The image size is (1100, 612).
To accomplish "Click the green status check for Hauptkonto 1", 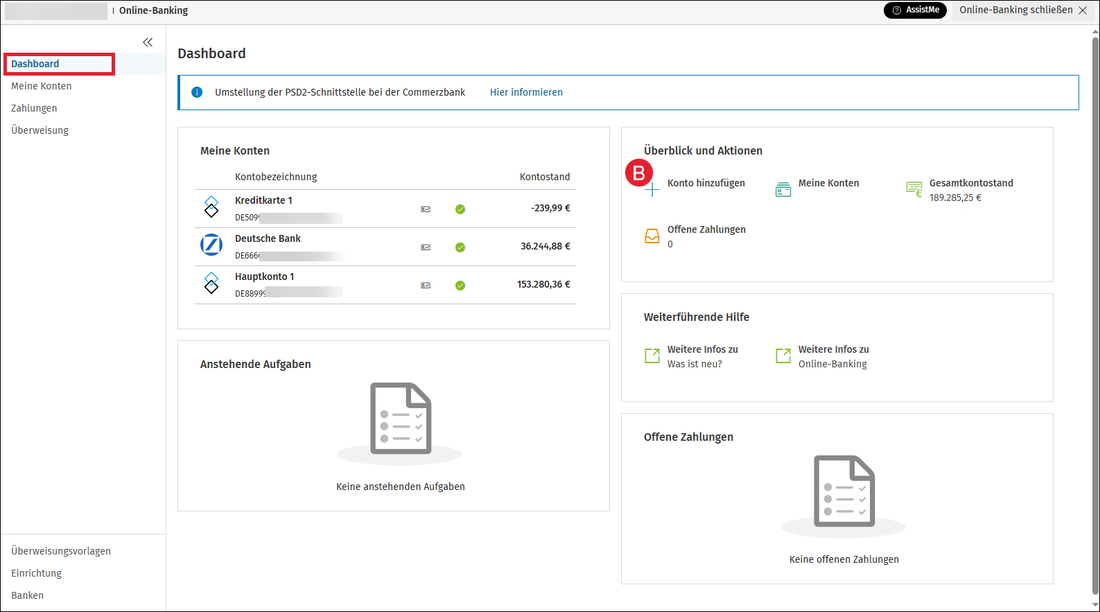I will 460,286.
